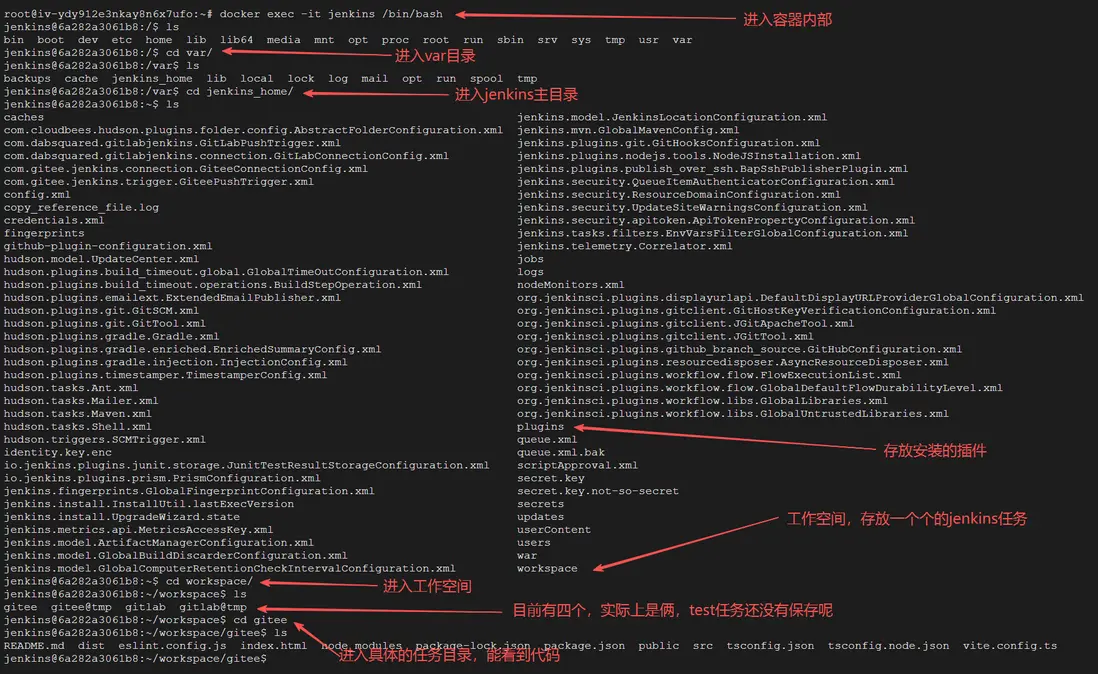Click the final '~/workspace/gitee$' prompt line
Screen dimensions: 1098x674
pos(135,659)
